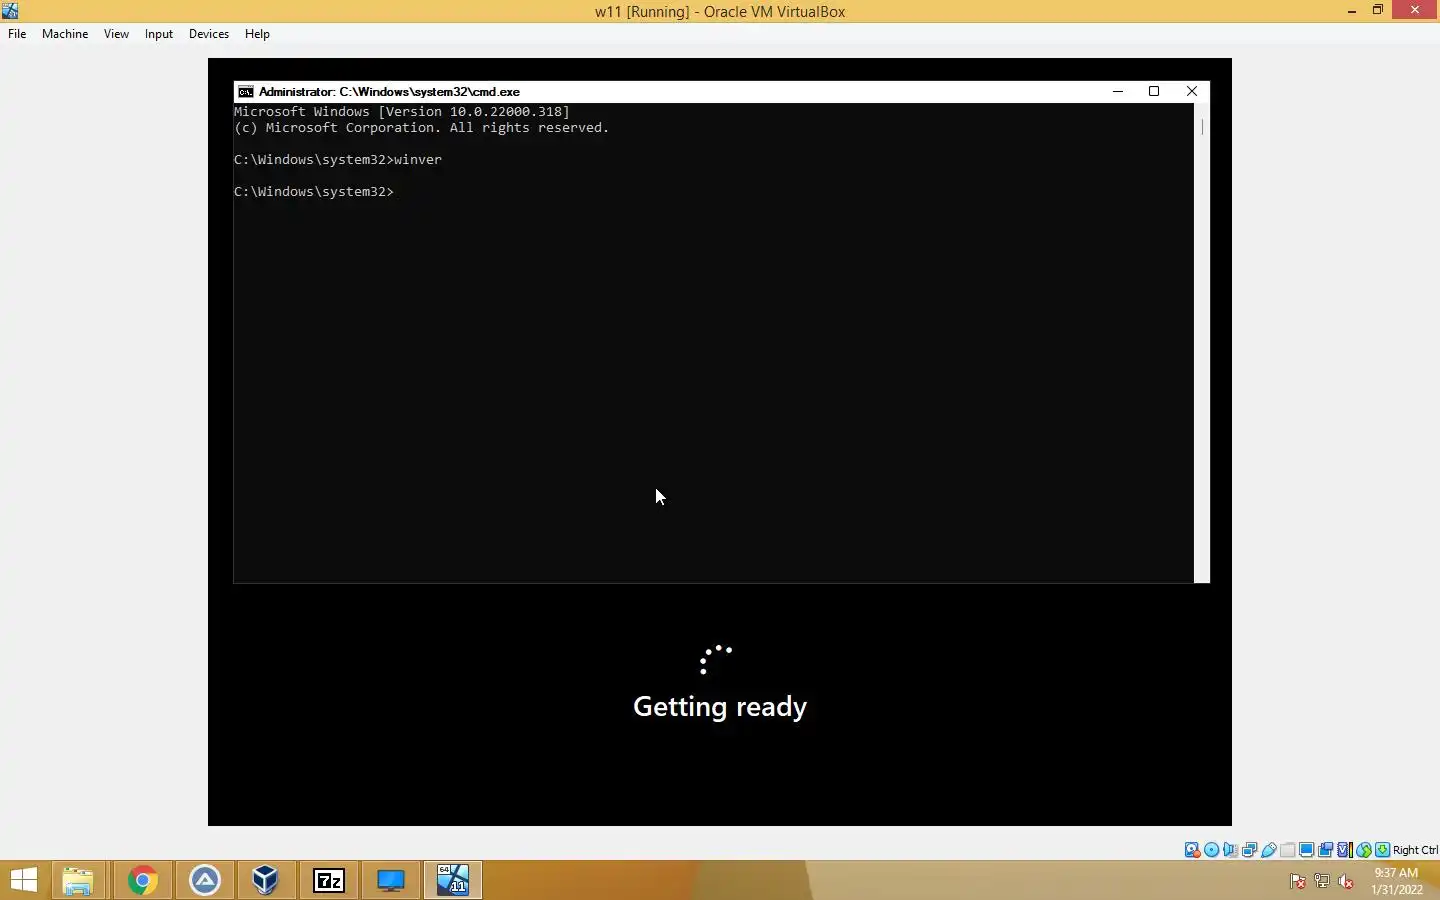This screenshot has height=900, width=1440.
Task: Click the 'winver' command text
Action: click(x=418, y=159)
